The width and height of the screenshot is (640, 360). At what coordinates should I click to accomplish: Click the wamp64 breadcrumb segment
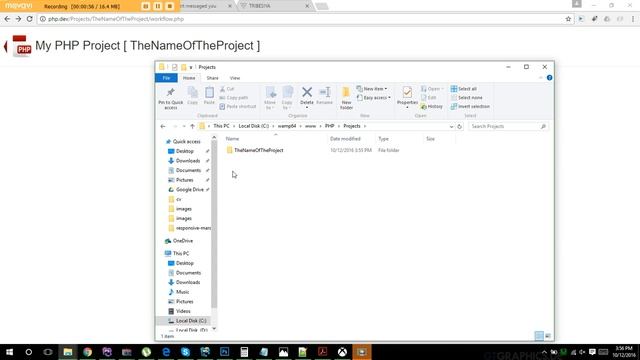(x=287, y=126)
